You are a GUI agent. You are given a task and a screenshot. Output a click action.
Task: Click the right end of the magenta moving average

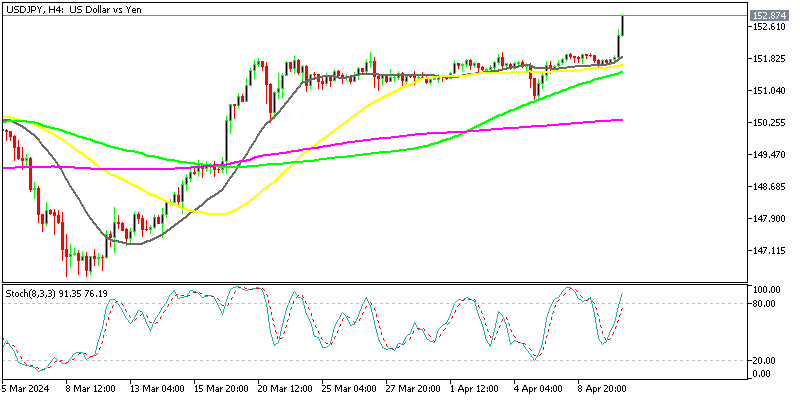click(x=622, y=120)
